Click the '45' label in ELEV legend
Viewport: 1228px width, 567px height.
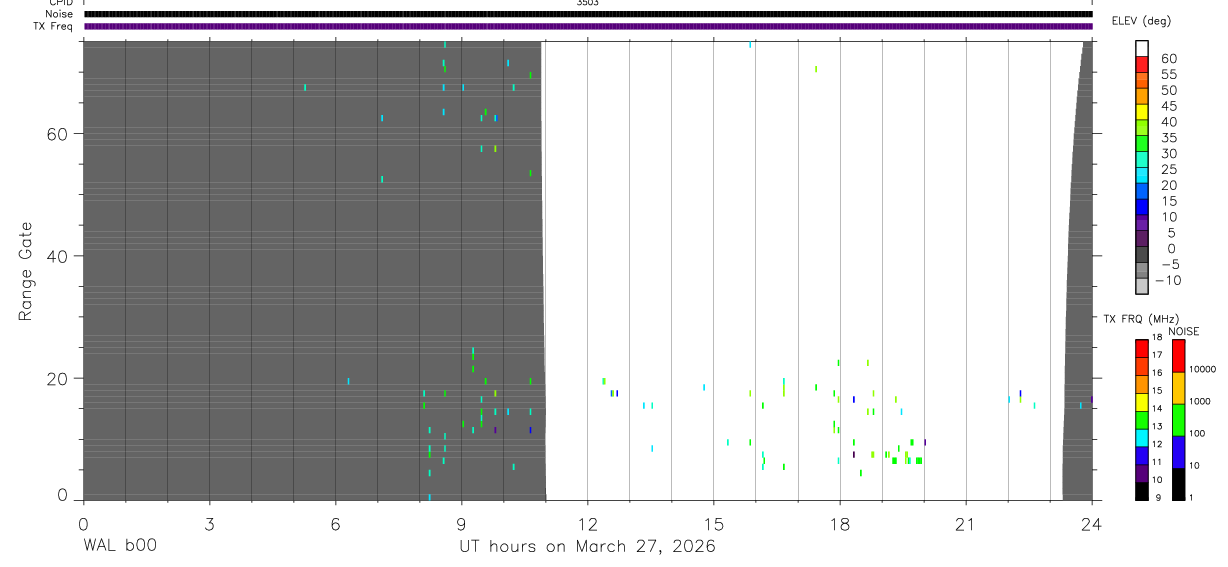pos(1169,106)
